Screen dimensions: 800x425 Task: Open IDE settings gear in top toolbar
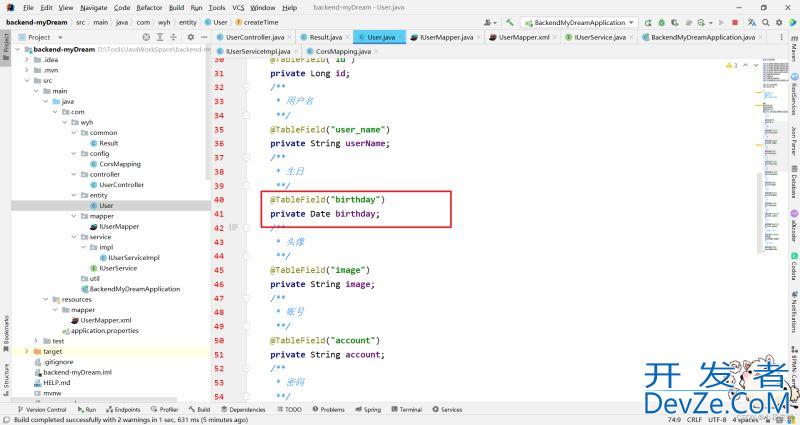[779, 22]
